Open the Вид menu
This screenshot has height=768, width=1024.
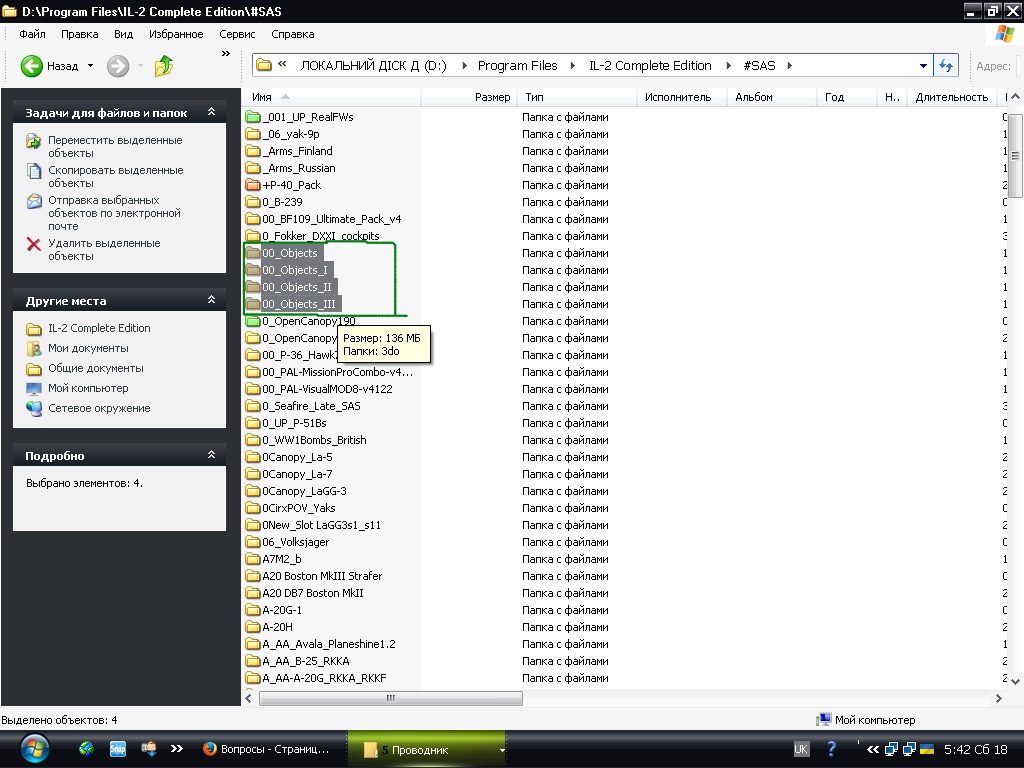(x=123, y=34)
